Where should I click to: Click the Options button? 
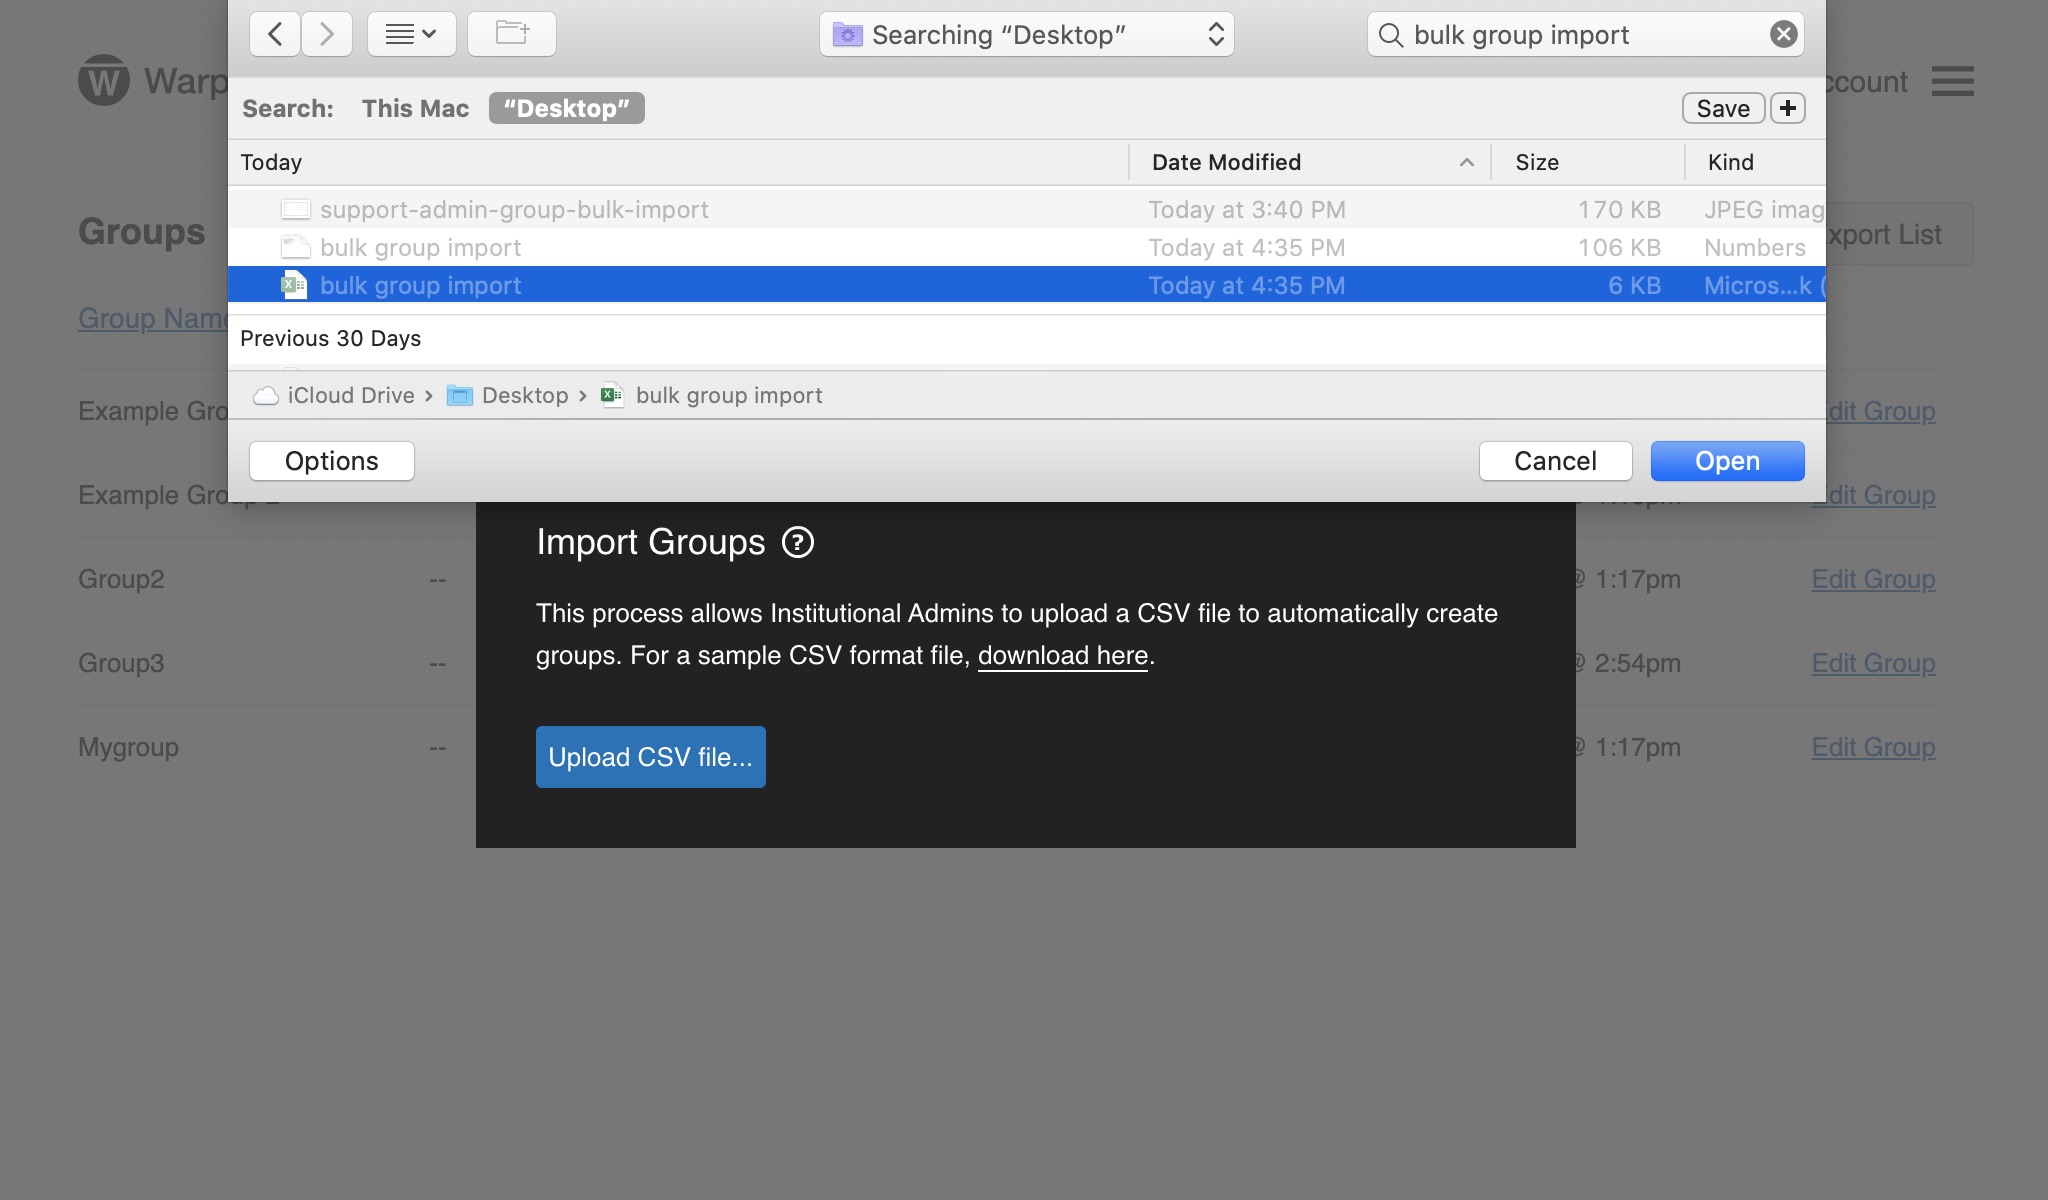pos(331,461)
